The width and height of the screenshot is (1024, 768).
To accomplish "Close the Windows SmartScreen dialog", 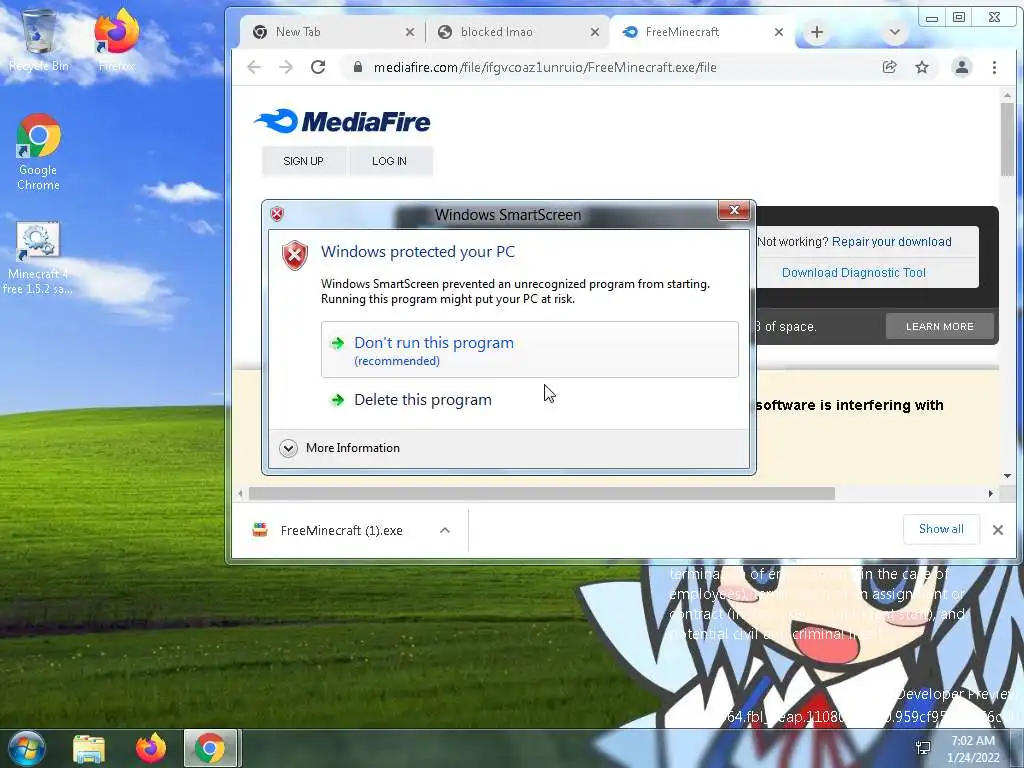I will [x=734, y=210].
